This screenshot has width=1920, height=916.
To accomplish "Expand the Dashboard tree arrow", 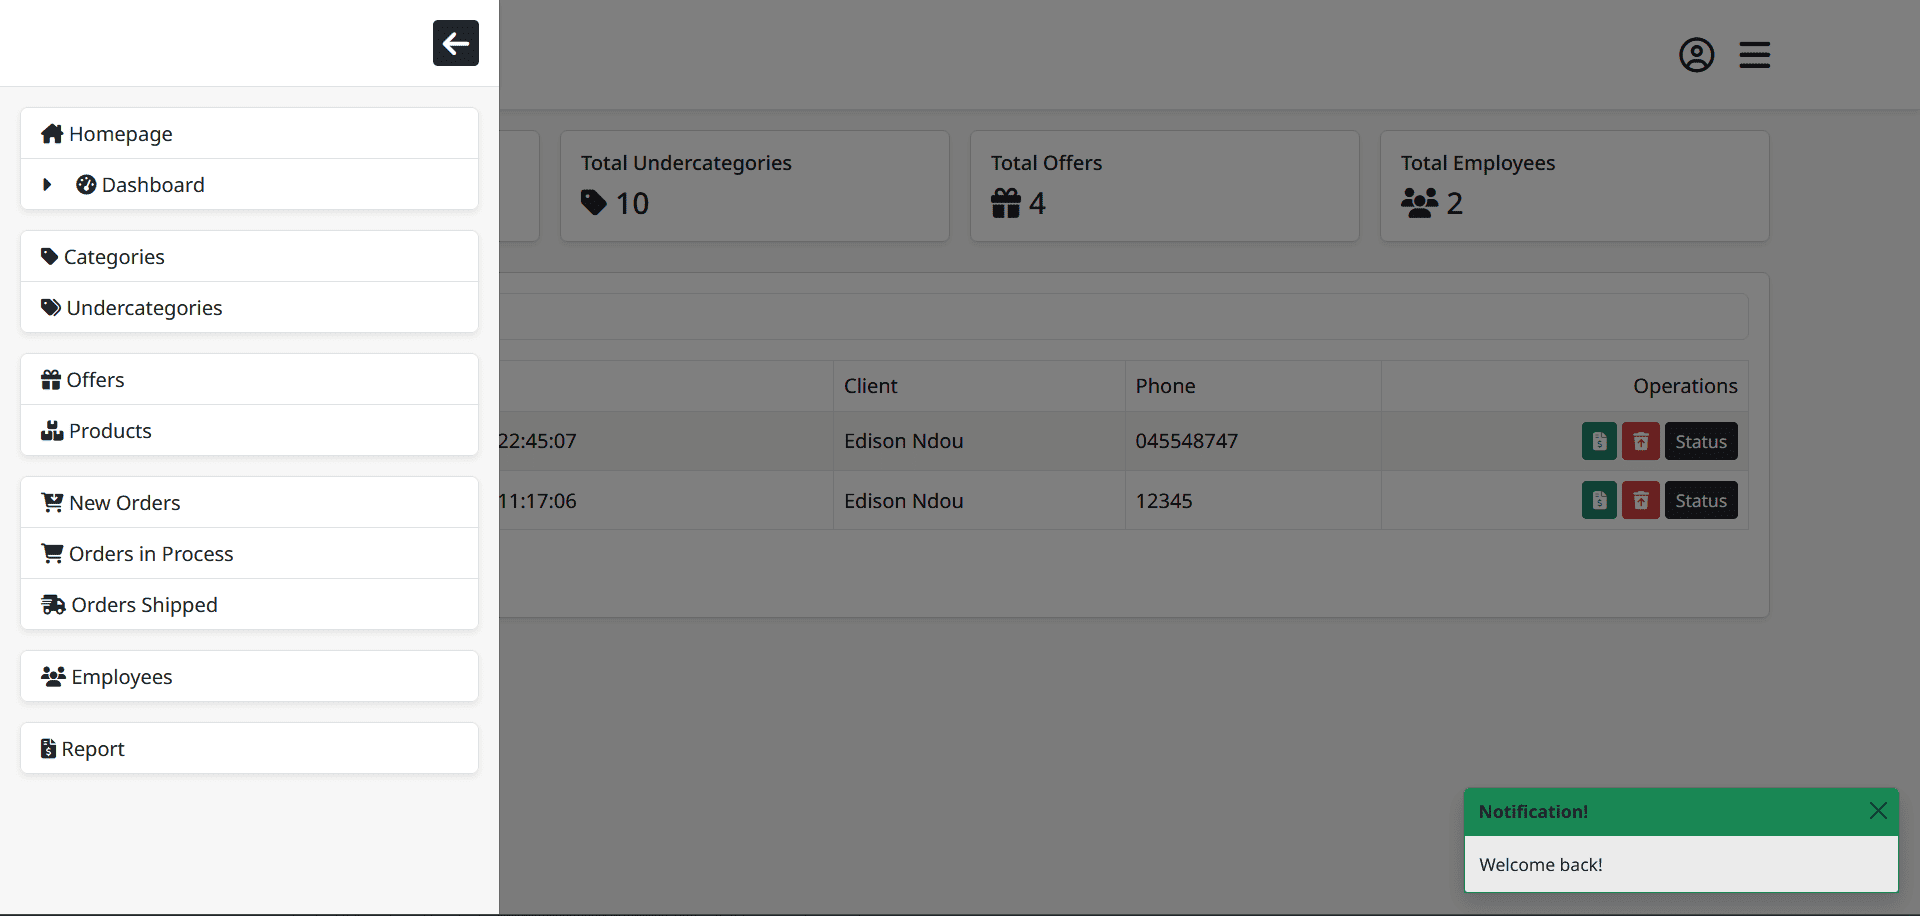I will 47,185.
